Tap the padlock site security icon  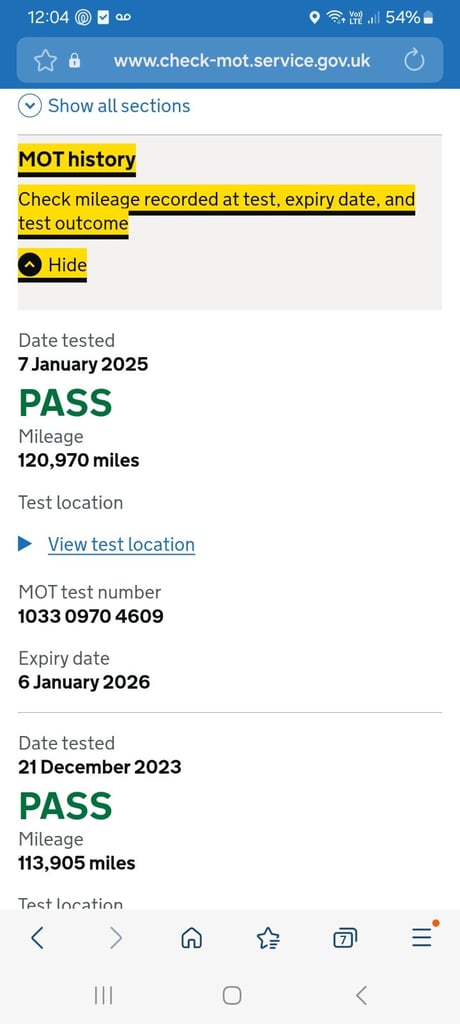[74, 61]
